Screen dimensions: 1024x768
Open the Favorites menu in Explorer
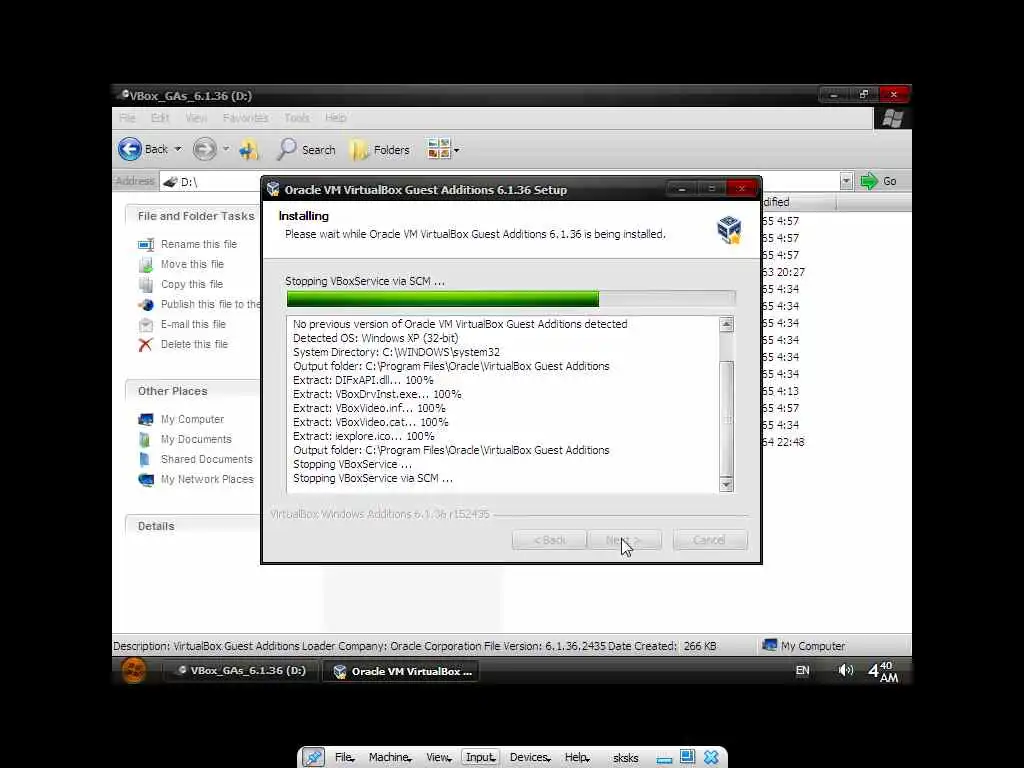tap(246, 118)
